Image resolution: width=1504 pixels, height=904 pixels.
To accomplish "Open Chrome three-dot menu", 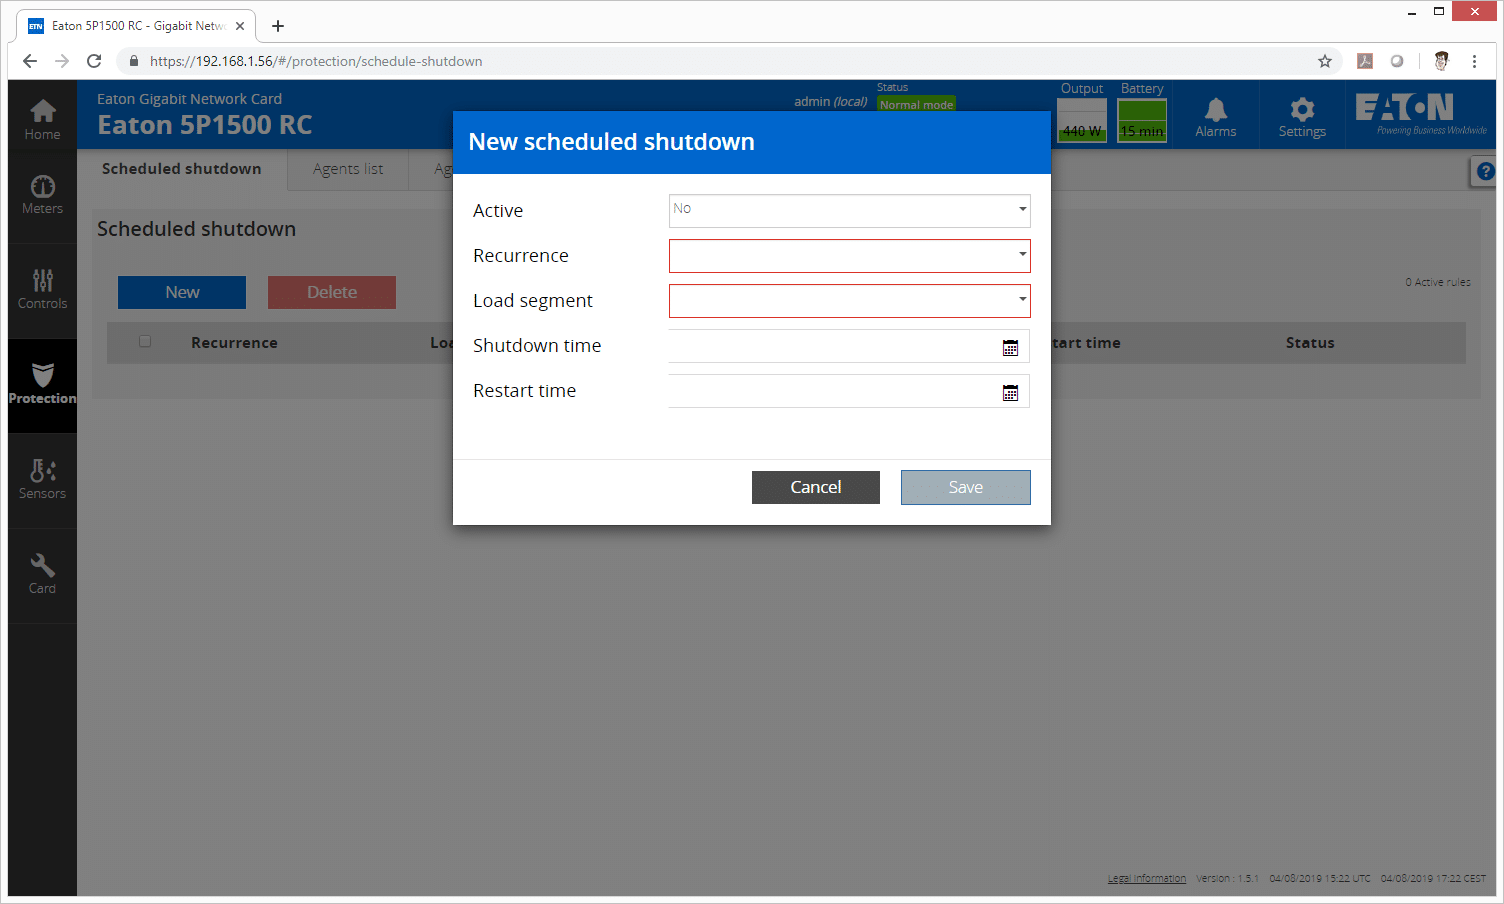I will point(1474,61).
